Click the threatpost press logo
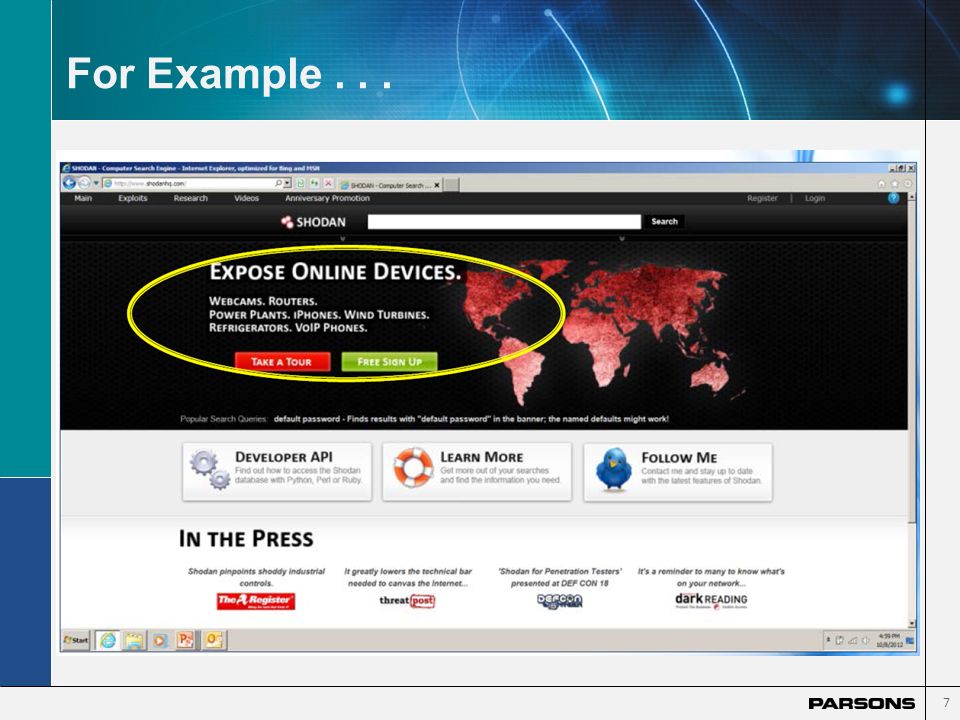The width and height of the screenshot is (960, 720). pos(407,601)
